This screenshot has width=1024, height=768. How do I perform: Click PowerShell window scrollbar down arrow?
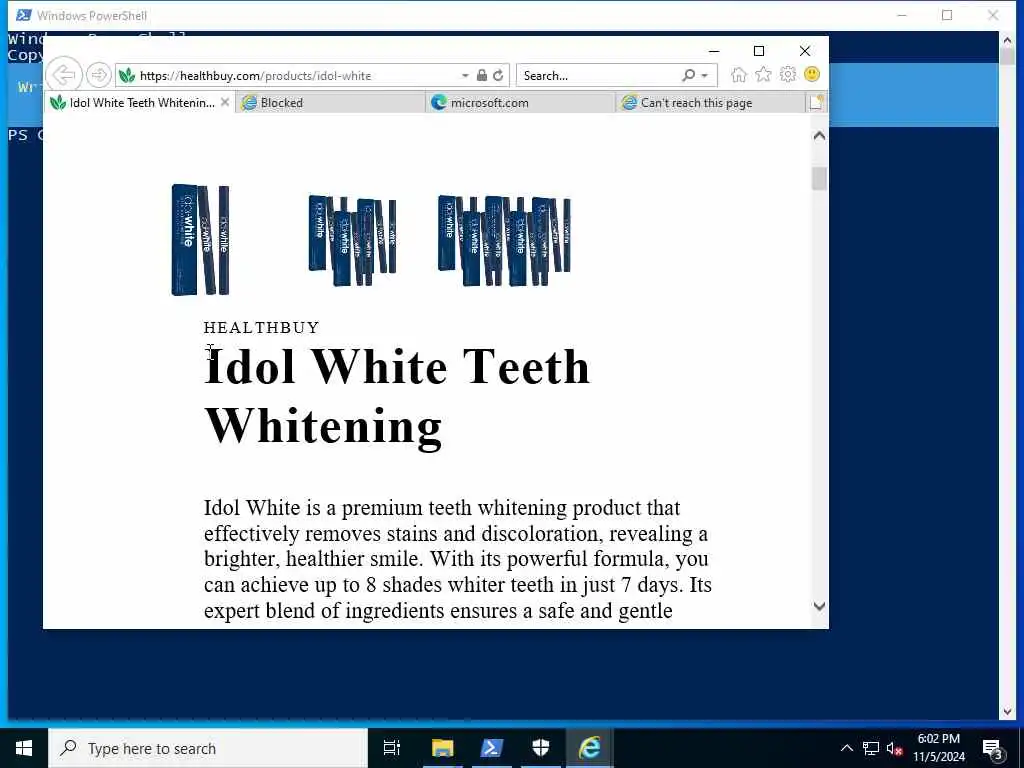point(1007,711)
